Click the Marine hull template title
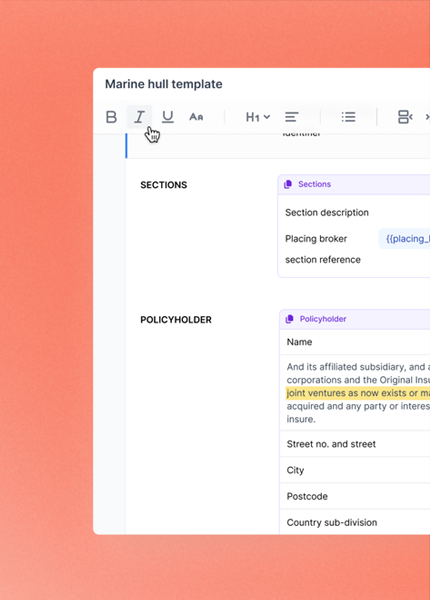The width and height of the screenshot is (430, 600). pyautogui.click(x=164, y=84)
